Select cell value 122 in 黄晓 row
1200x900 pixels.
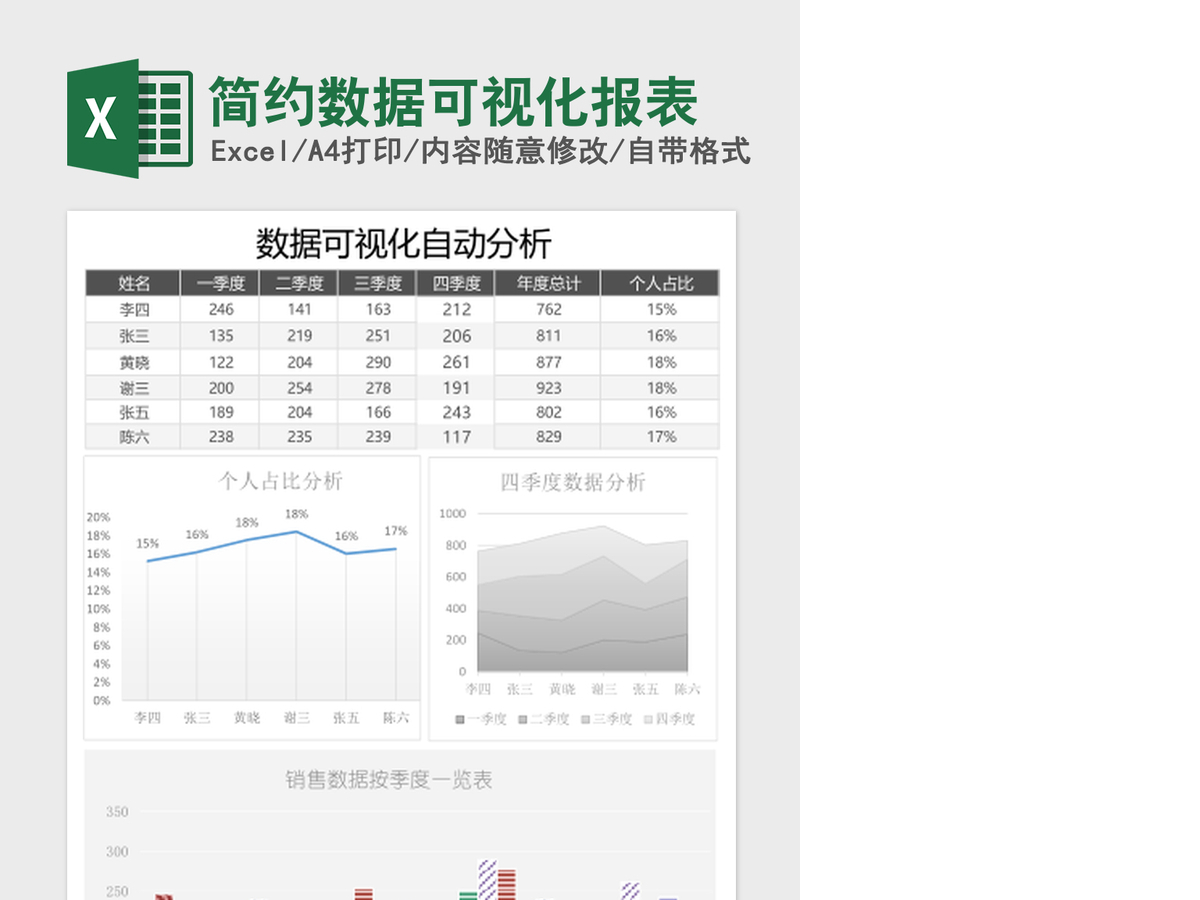[x=221, y=362]
